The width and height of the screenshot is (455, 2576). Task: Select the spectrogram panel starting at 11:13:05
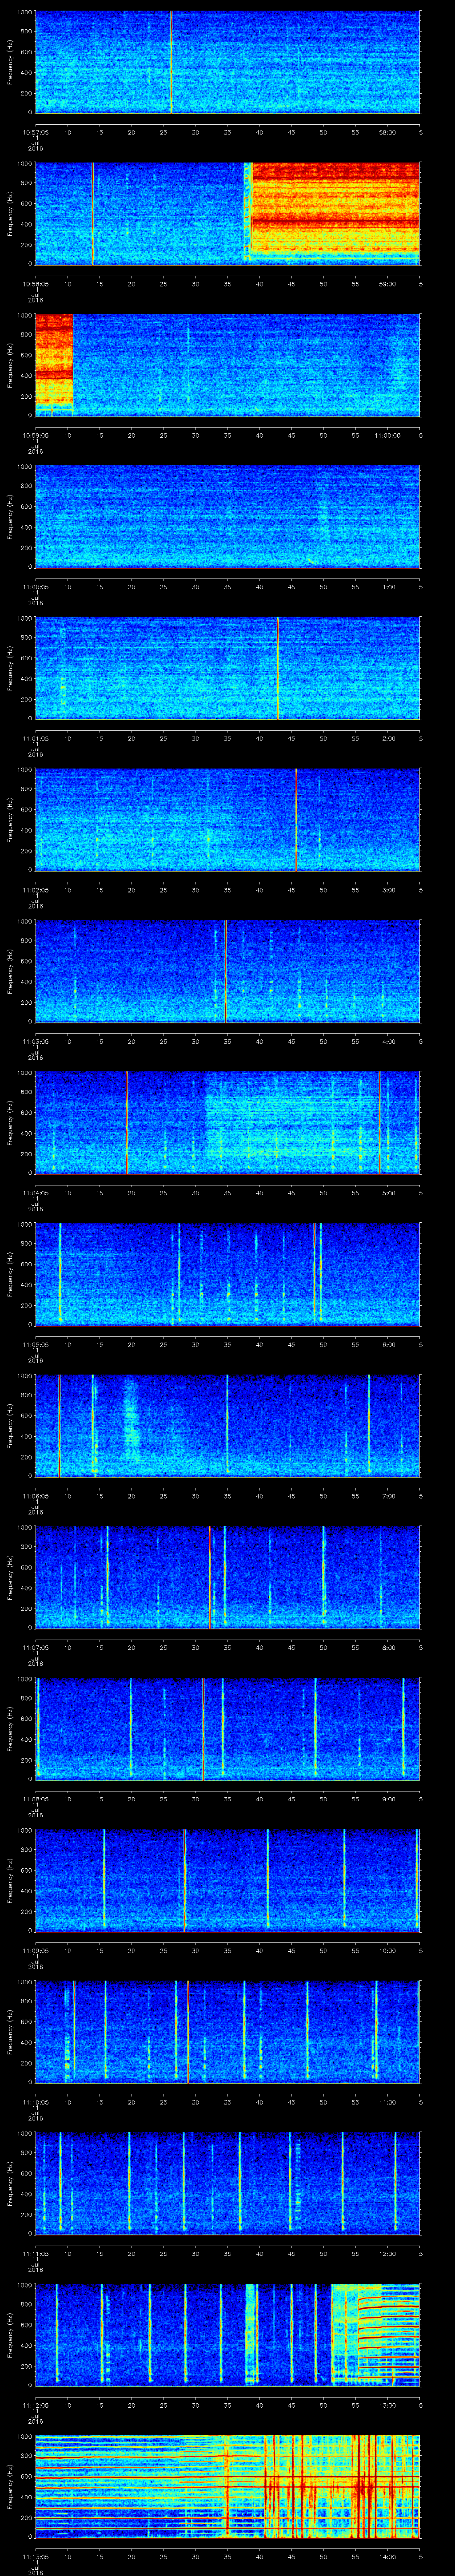click(227, 2486)
